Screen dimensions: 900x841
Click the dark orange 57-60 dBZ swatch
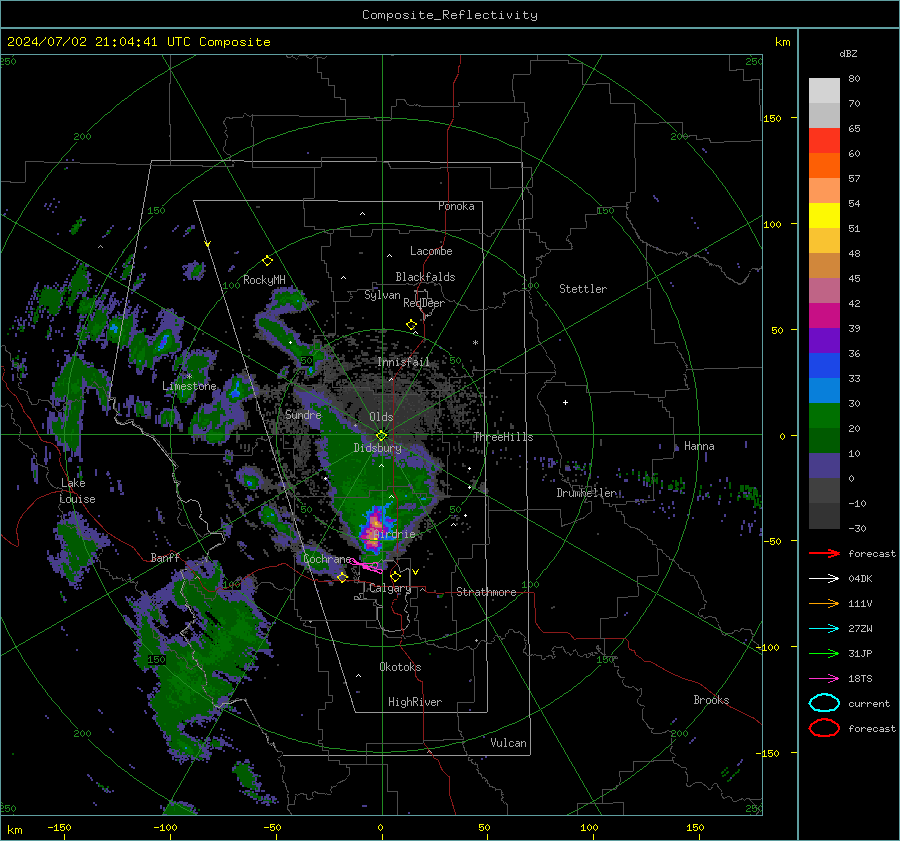click(x=824, y=166)
